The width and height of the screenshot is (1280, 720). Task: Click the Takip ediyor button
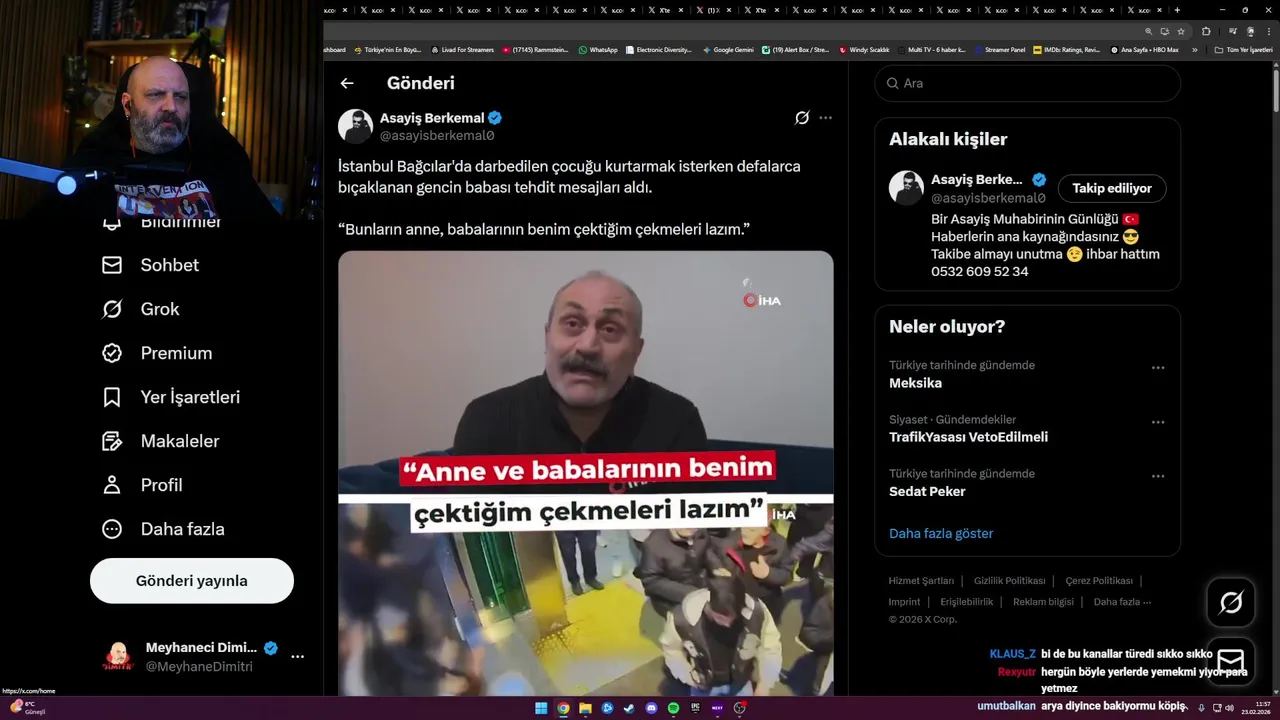tap(1112, 188)
